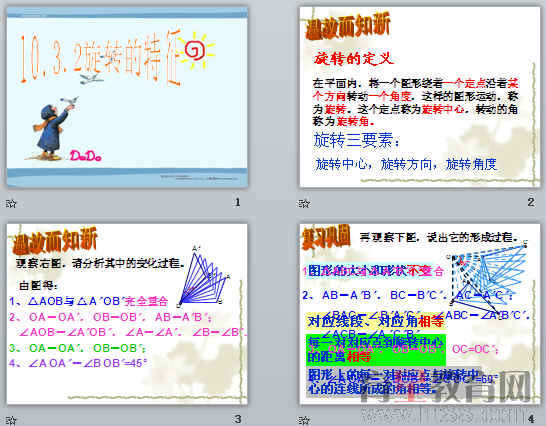Click slide number 1 label
The image size is (546, 426).
pos(237,202)
